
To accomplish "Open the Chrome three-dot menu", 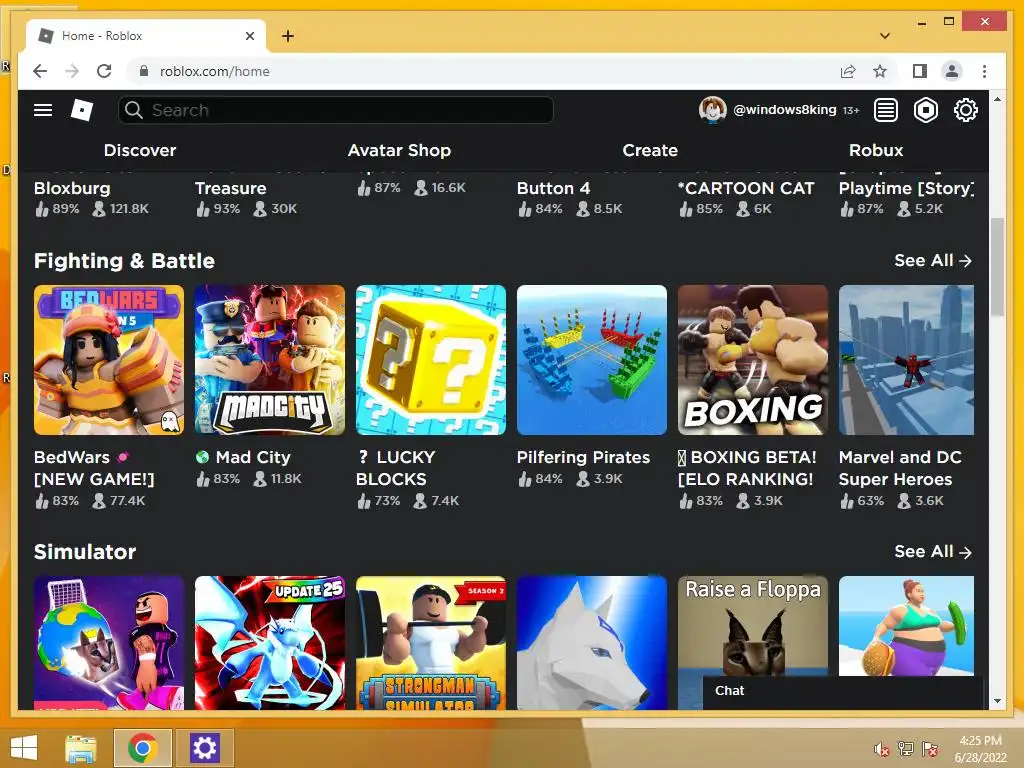I will [984, 71].
